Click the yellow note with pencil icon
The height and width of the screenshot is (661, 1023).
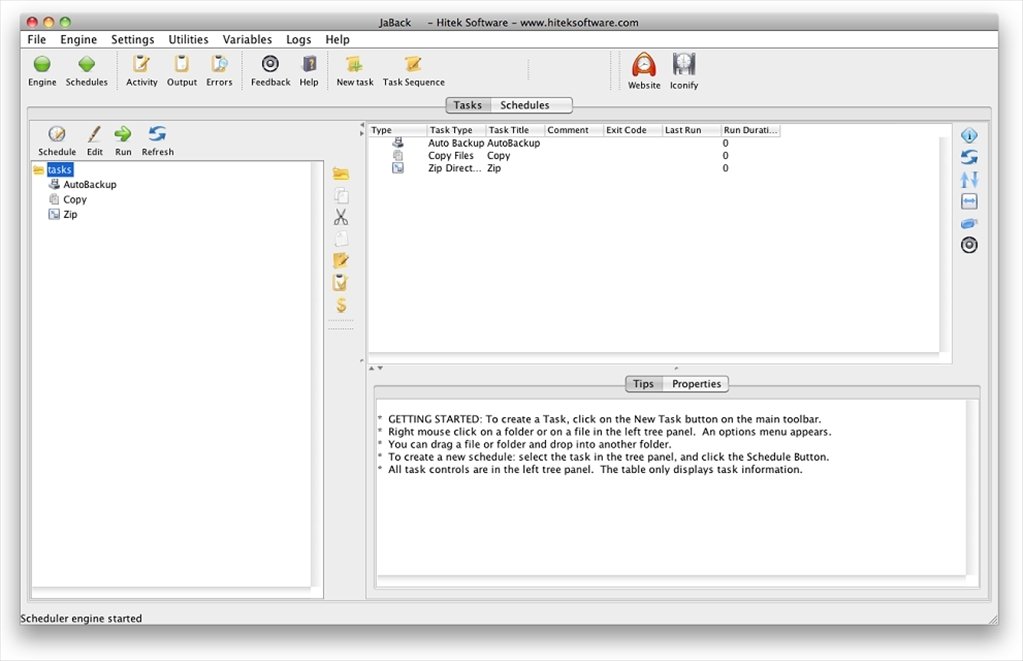click(341, 260)
